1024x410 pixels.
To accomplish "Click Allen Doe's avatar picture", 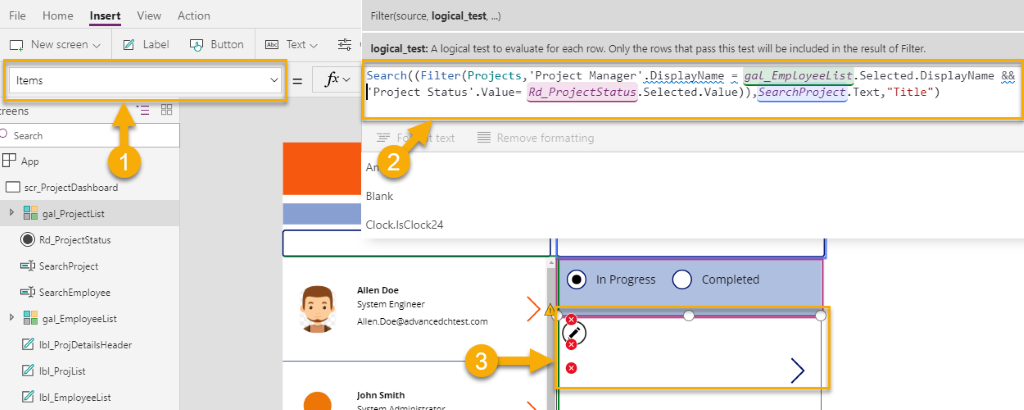I will [x=317, y=308].
